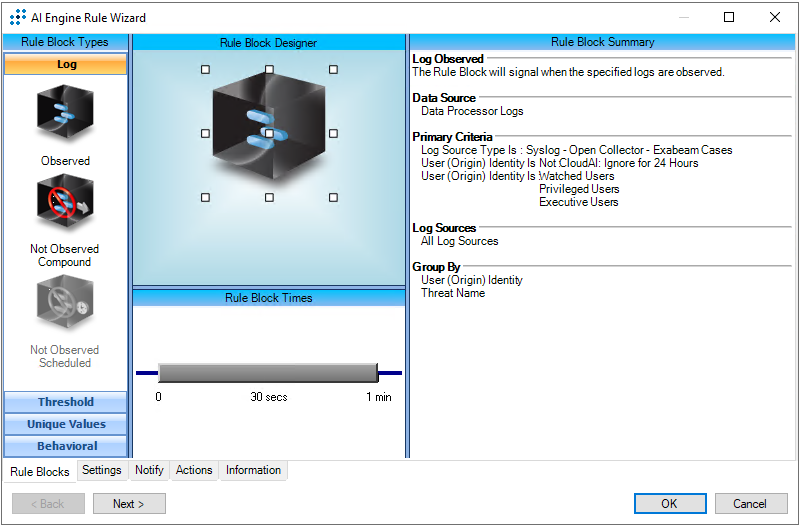
Task: Expand the Behavioral rule block category
Action: click(66, 446)
